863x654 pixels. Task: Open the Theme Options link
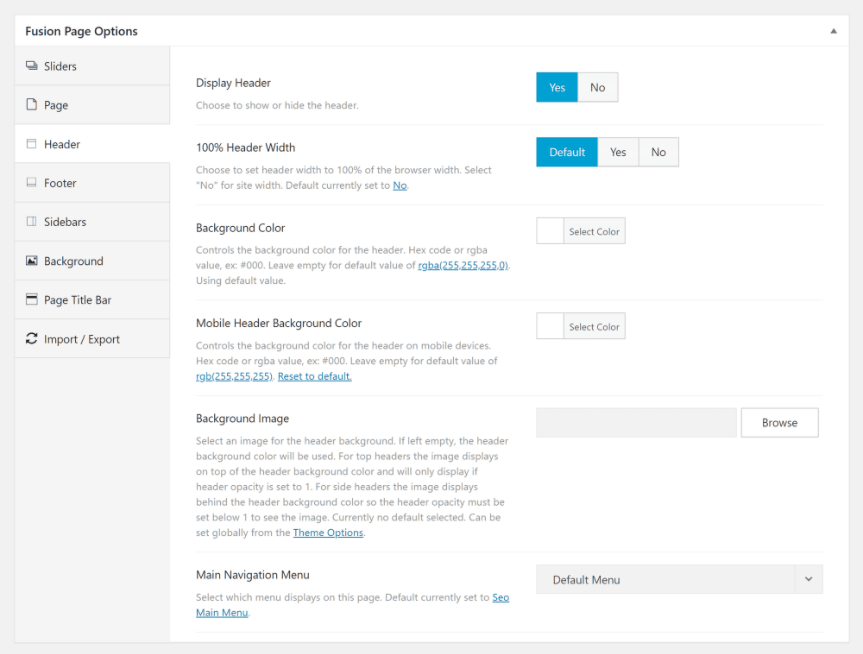[328, 532]
